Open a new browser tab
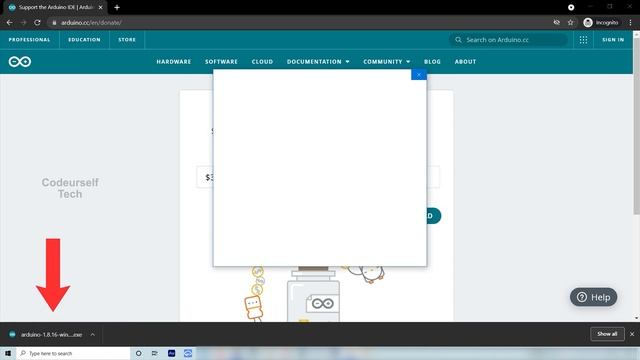Image resolution: width=640 pixels, height=360 pixels. click(x=117, y=7)
